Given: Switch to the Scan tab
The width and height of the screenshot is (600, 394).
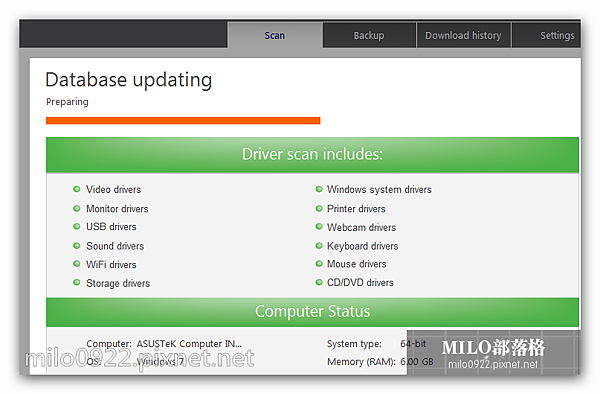Looking at the screenshot, I should [x=275, y=35].
